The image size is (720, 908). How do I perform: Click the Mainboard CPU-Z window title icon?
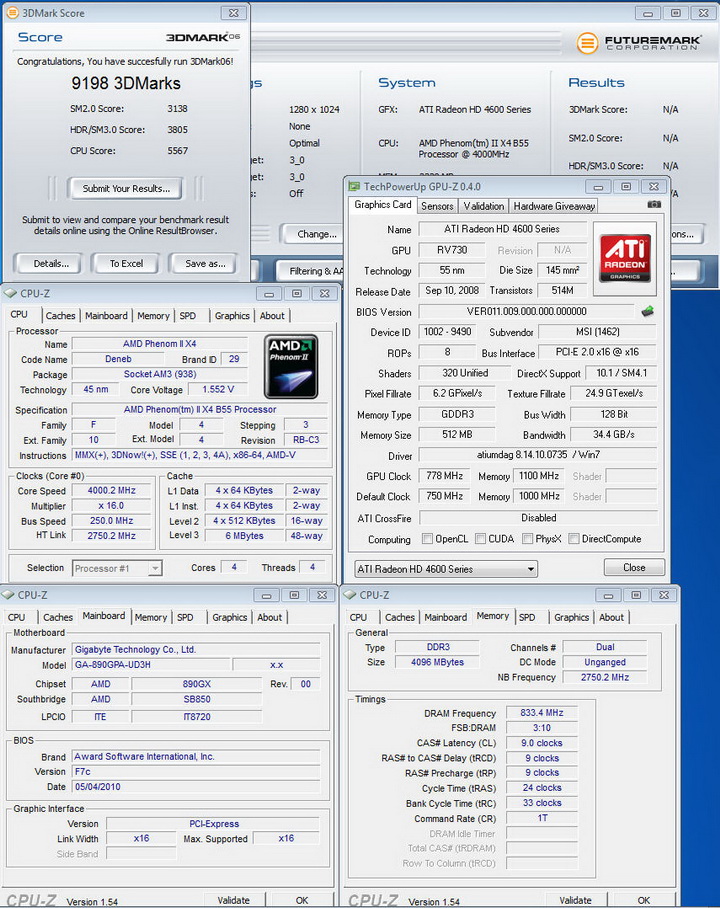coord(8,595)
